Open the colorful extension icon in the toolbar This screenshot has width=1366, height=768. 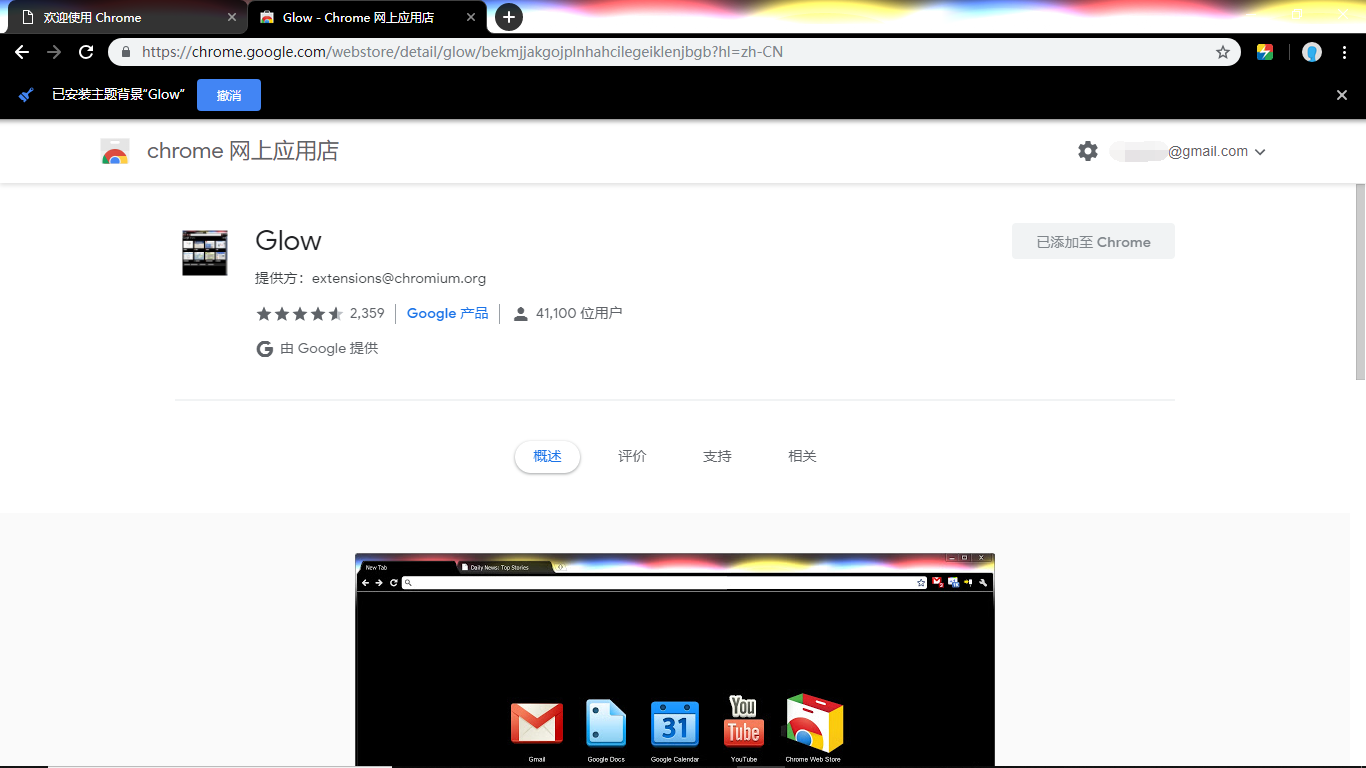point(1265,52)
